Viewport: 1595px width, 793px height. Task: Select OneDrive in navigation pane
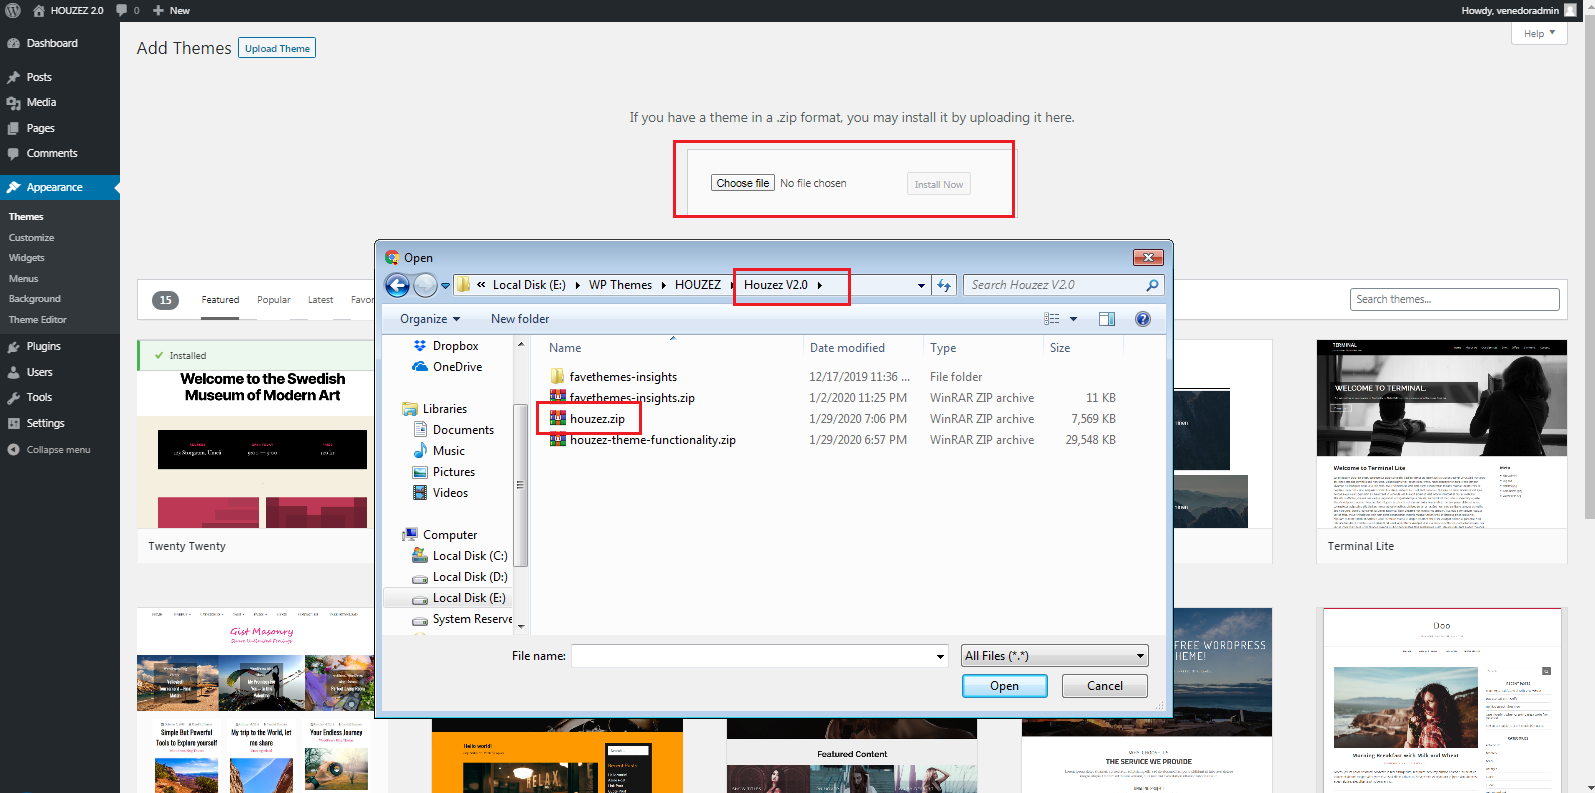click(x=457, y=367)
